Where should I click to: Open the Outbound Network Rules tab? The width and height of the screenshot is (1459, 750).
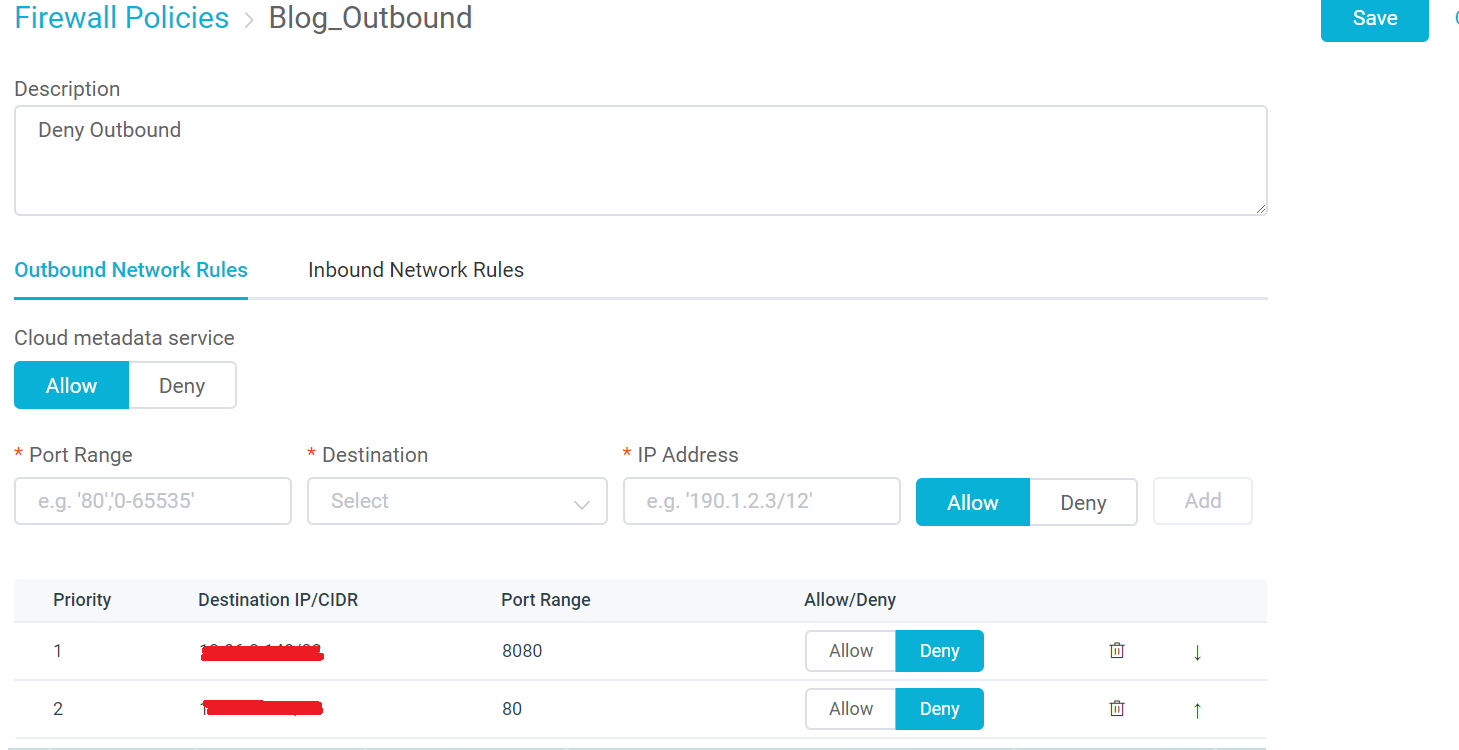click(x=131, y=270)
